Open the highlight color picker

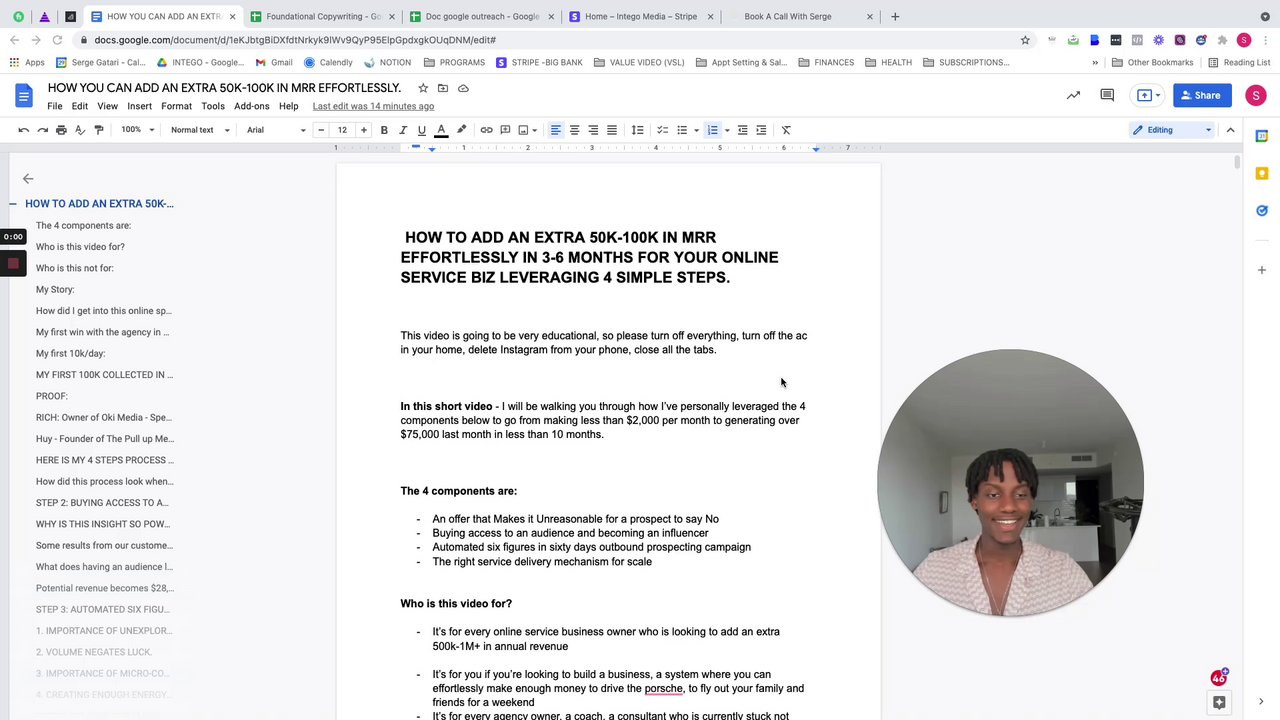click(461, 130)
